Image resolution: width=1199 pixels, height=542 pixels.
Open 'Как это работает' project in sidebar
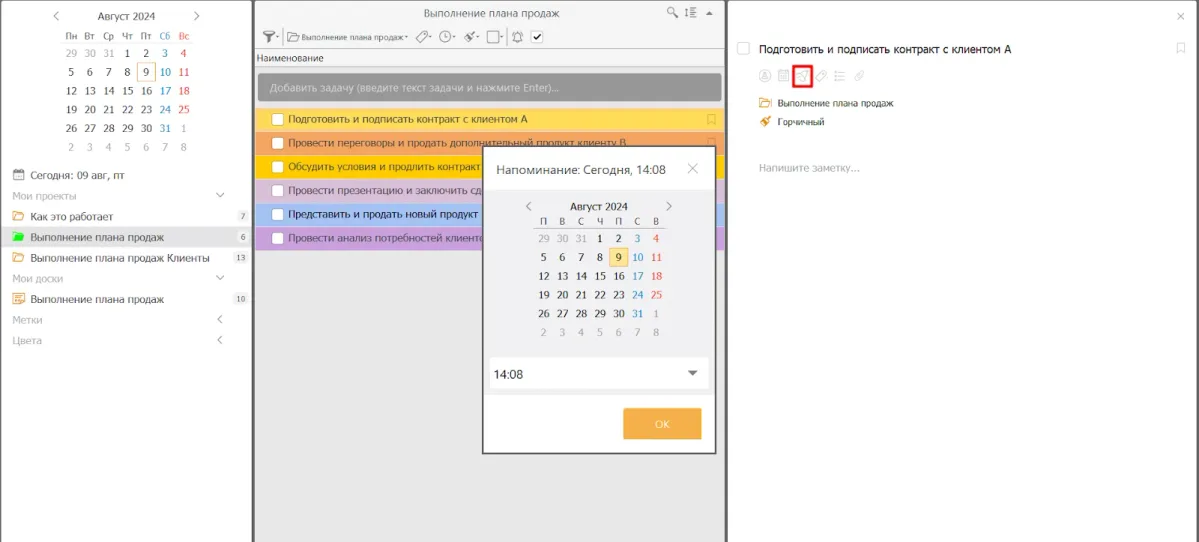point(72,216)
